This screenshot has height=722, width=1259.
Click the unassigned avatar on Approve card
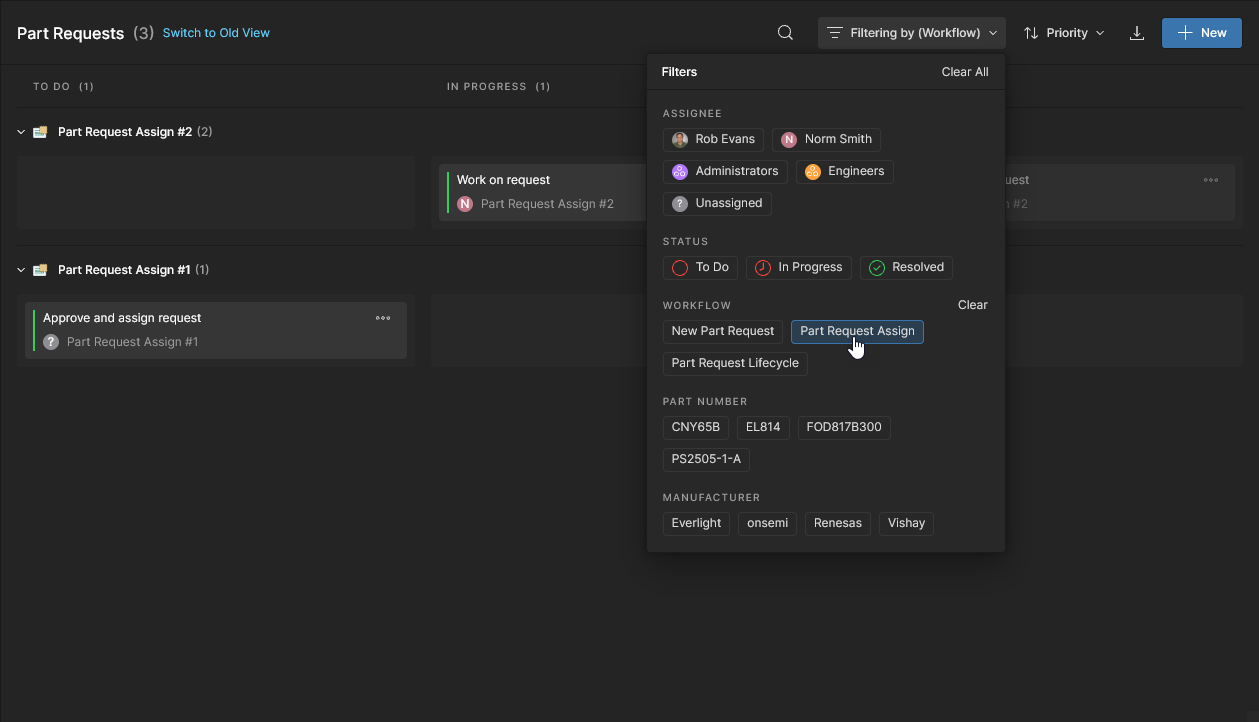click(x=51, y=342)
